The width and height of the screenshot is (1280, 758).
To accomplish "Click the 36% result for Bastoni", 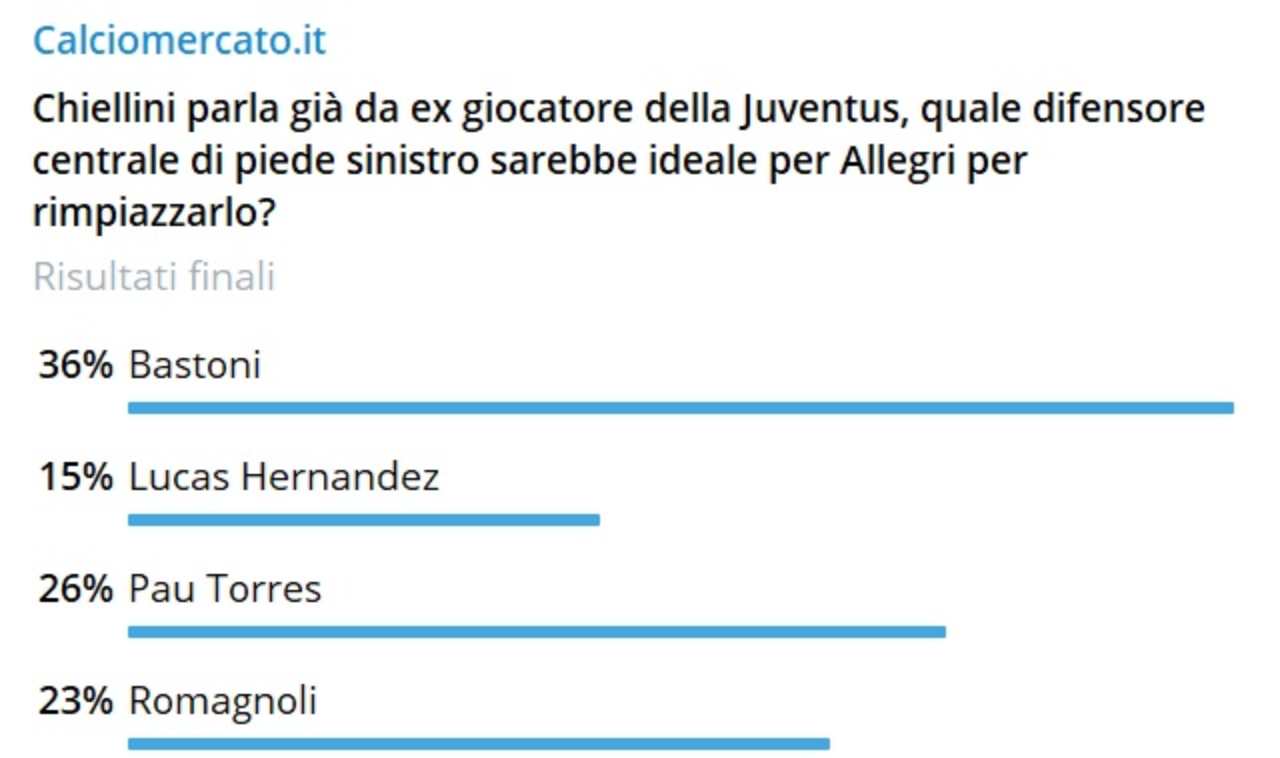I will coord(76,365).
